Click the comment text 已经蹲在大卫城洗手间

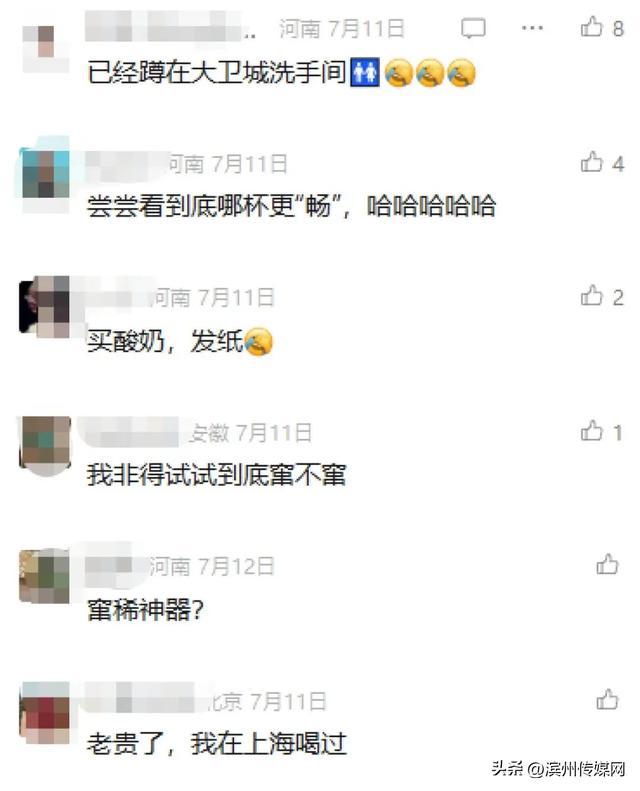pos(217,73)
